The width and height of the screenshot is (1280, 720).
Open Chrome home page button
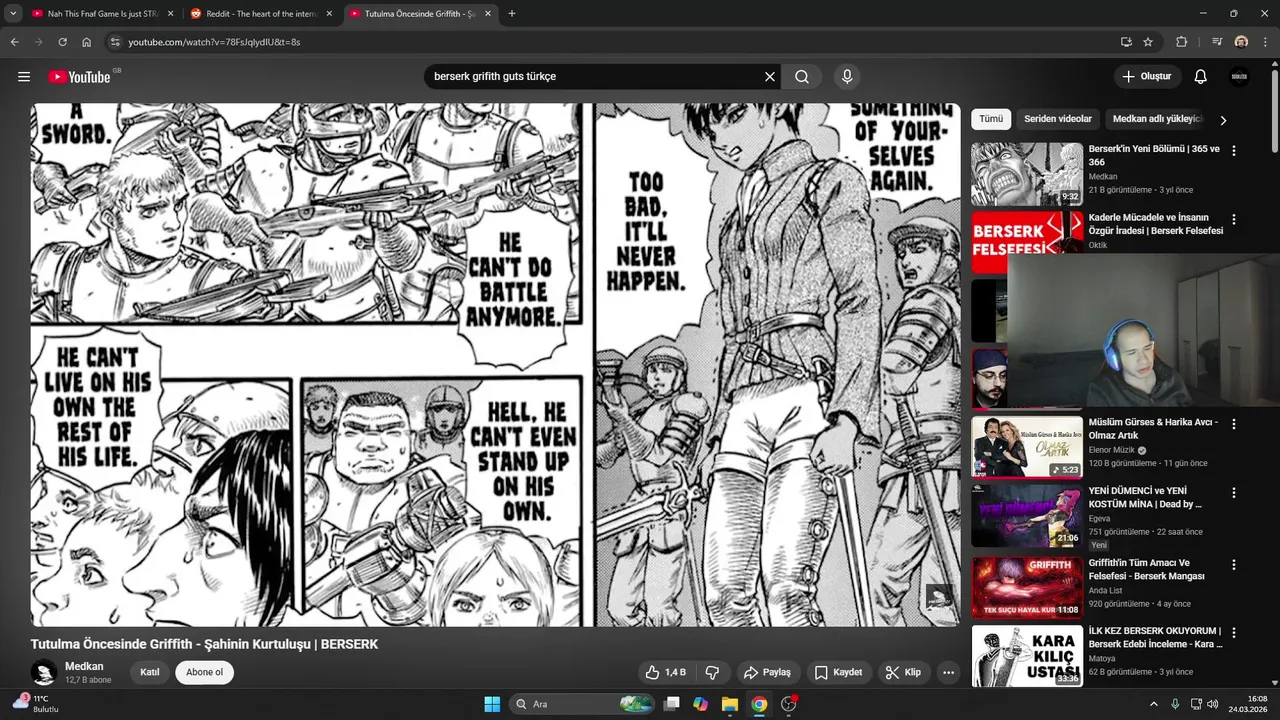pyautogui.click(x=87, y=42)
